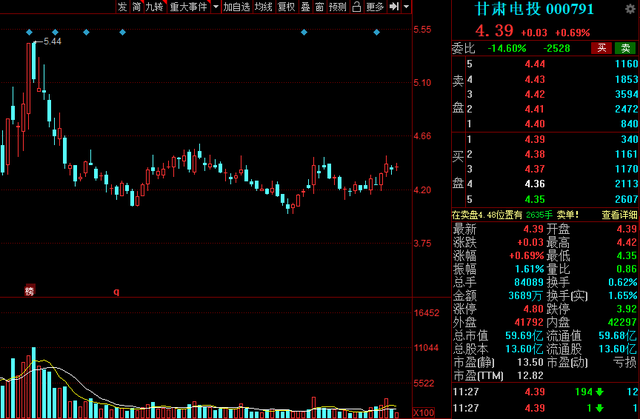Click the 委比 value -14.60%
The image size is (640, 419).
(x=507, y=49)
